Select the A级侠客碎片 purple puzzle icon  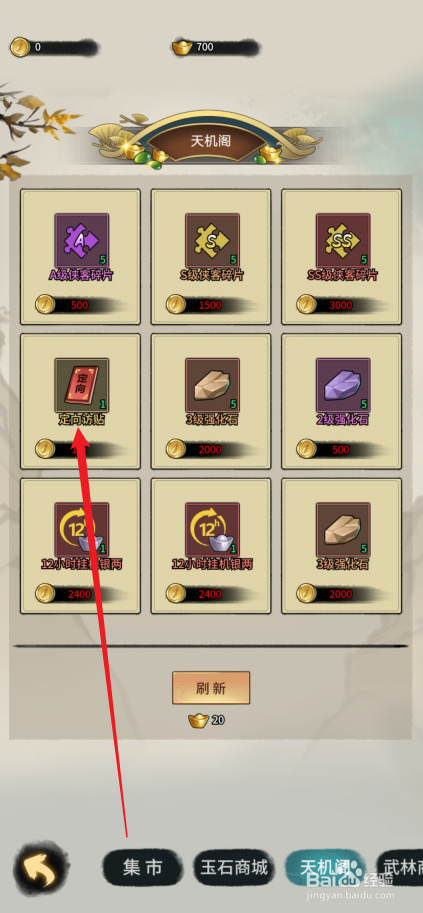82,240
